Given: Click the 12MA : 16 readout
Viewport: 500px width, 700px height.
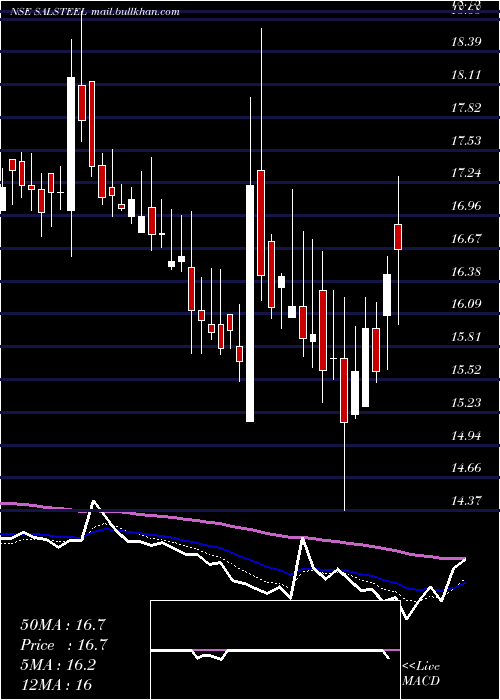Looking at the screenshot, I should [x=56, y=684].
